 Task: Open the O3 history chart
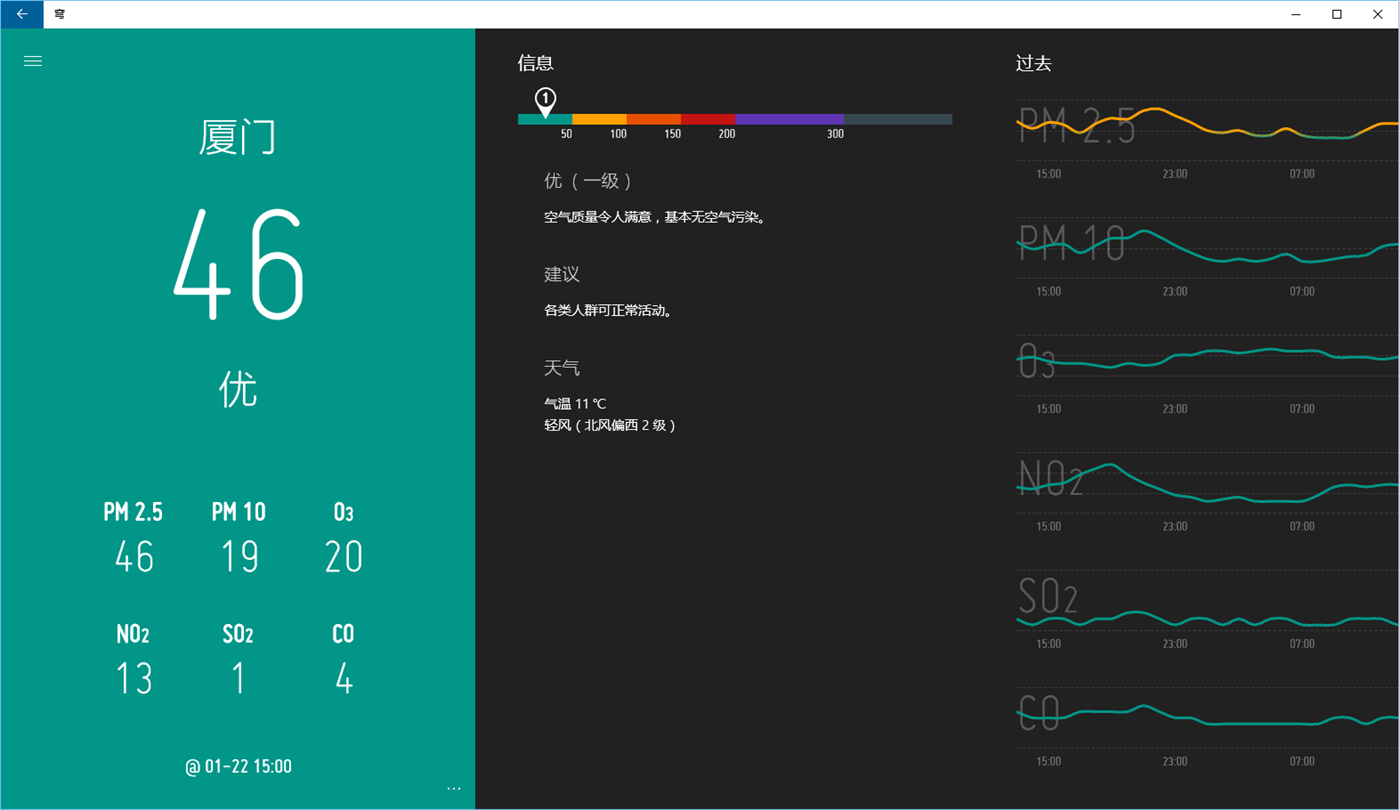1207,364
